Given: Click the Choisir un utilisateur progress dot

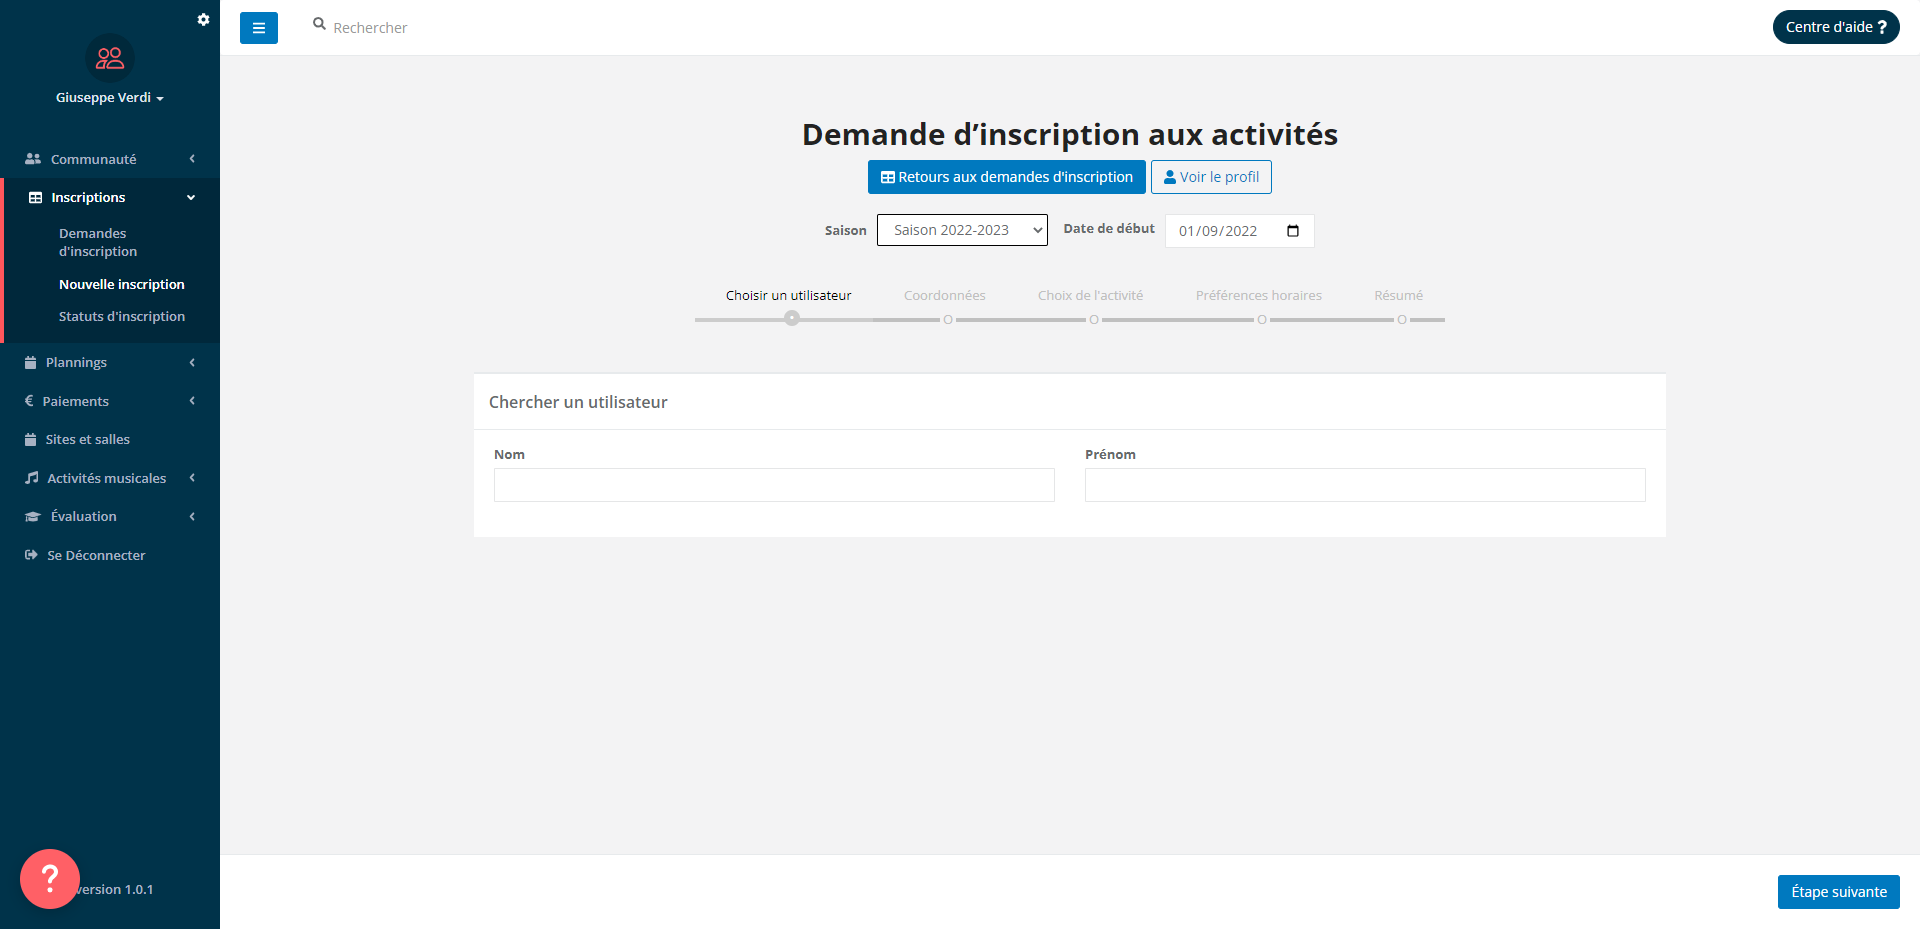Looking at the screenshot, I should click(791, 318).
